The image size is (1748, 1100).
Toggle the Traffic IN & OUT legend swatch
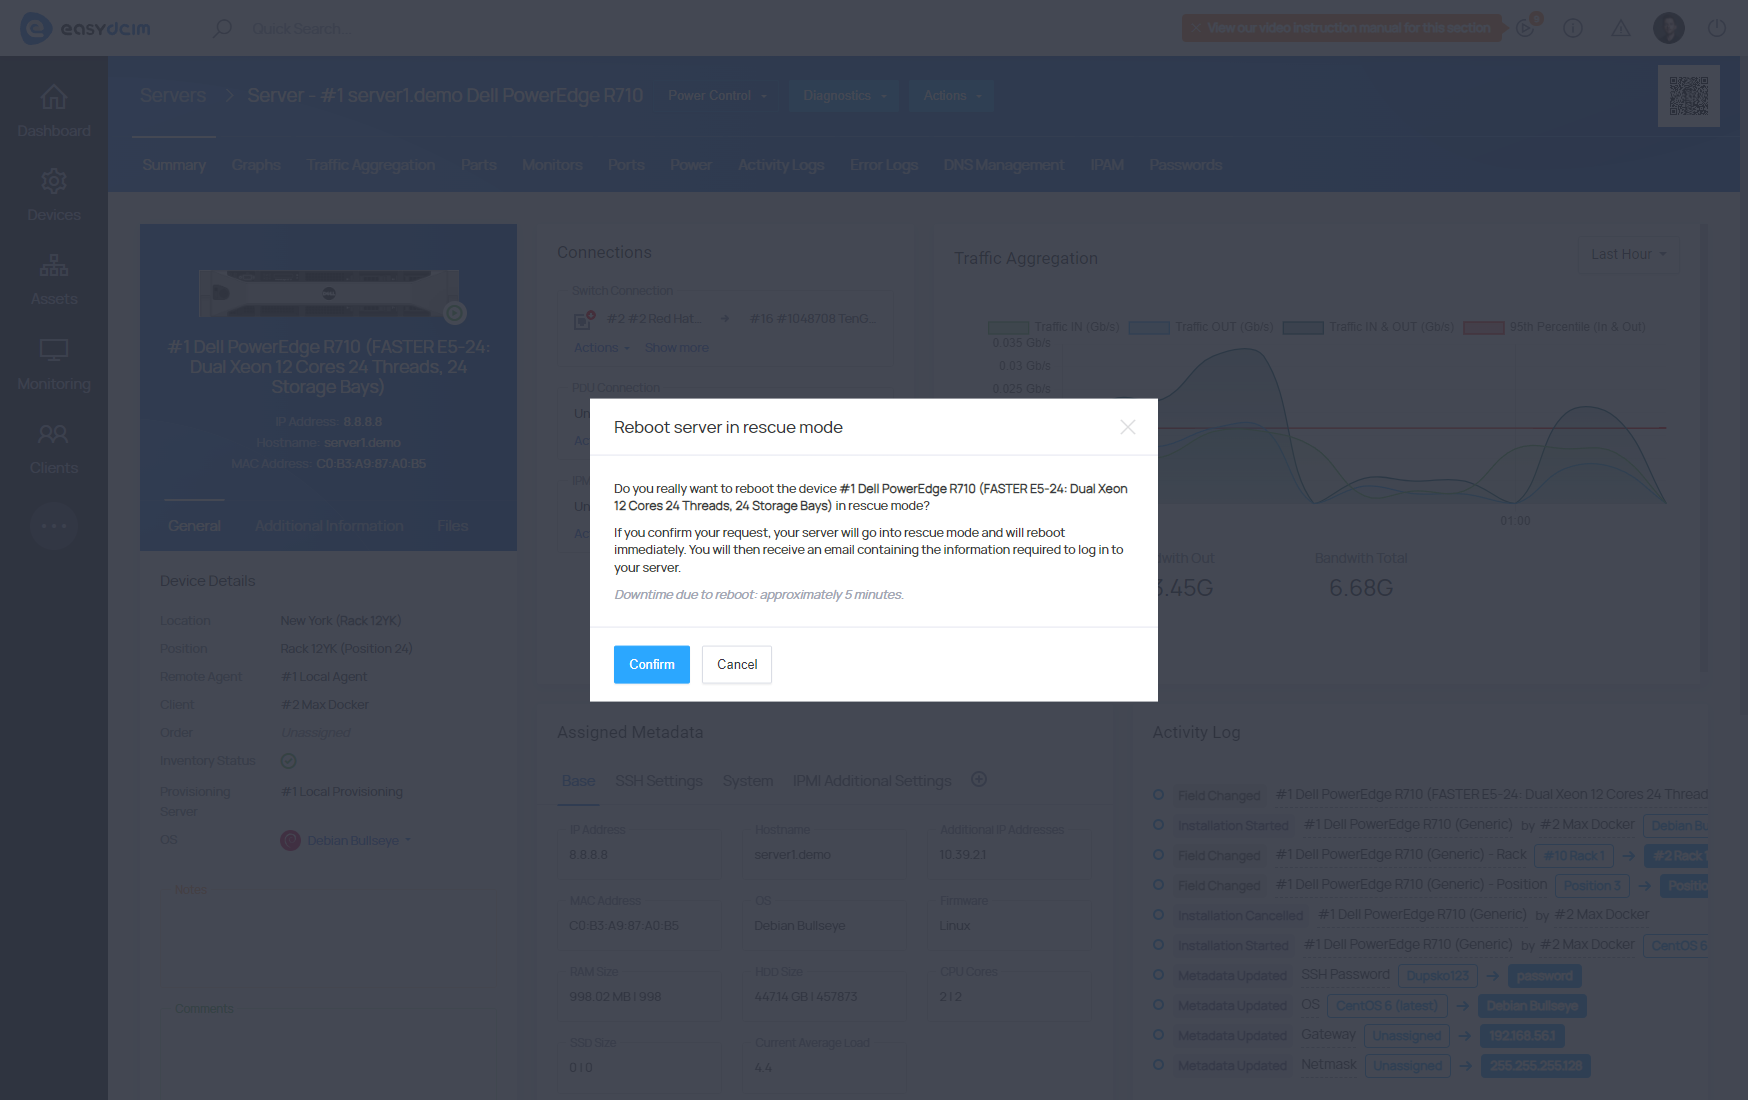[1303, 327]
